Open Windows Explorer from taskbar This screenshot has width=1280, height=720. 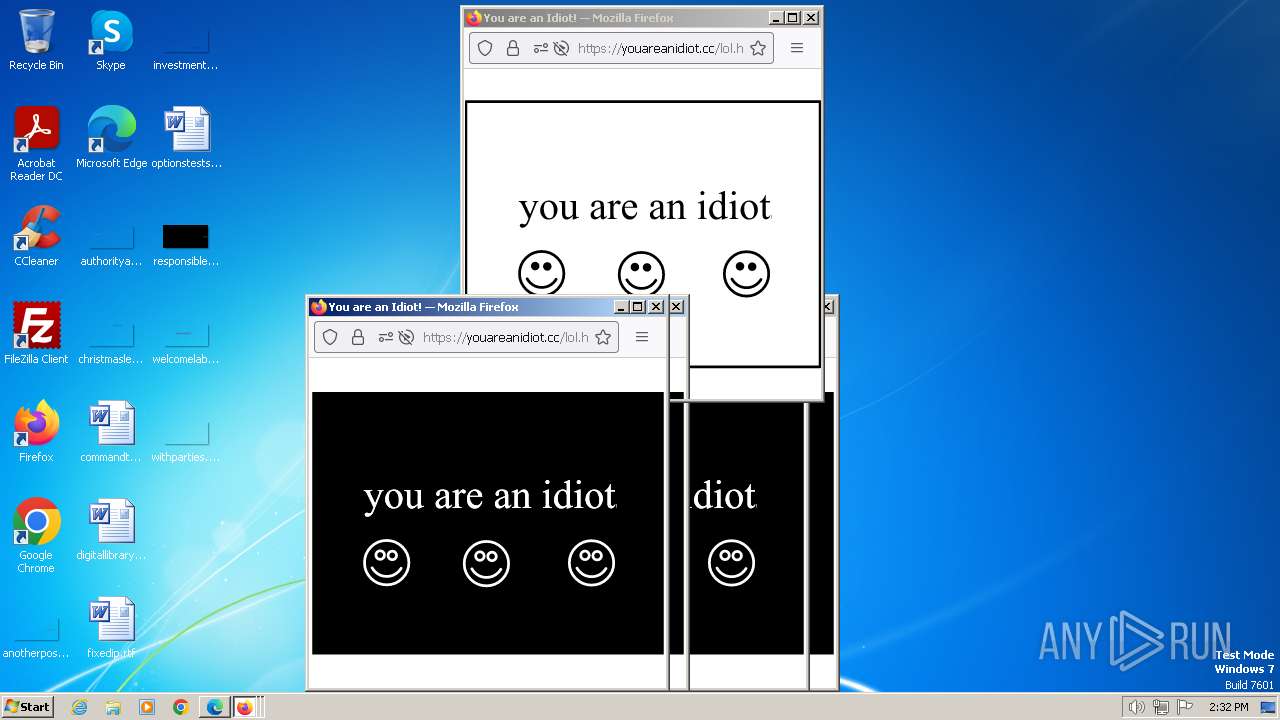[113, 707]
